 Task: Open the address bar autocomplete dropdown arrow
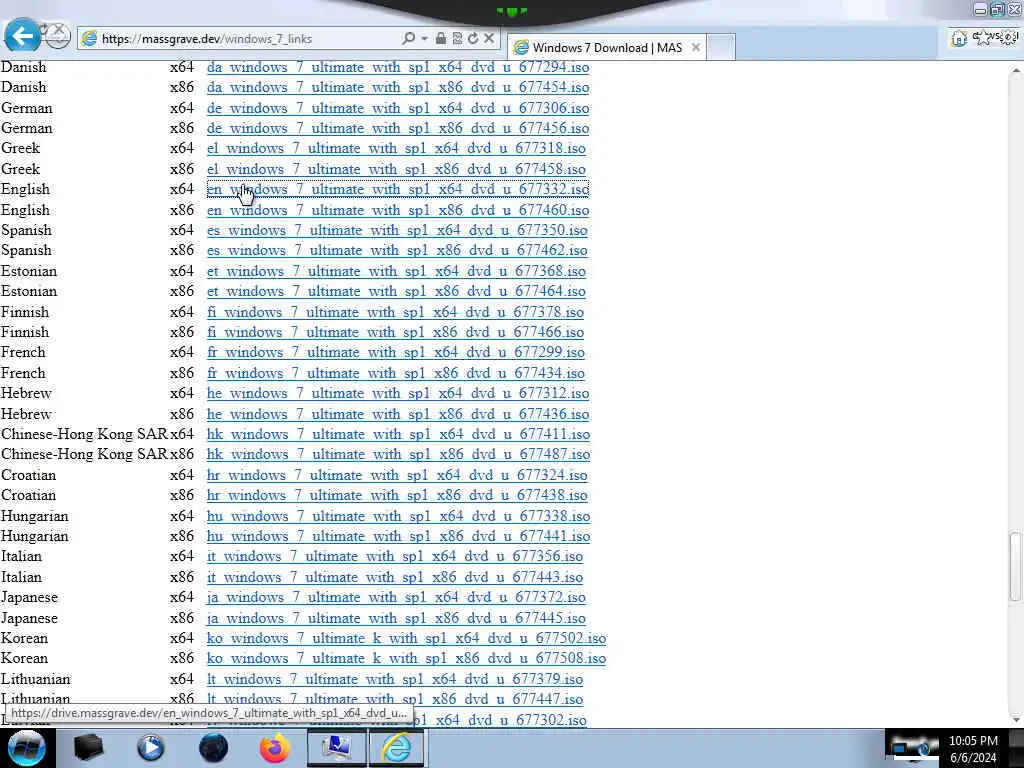point(424,39)
